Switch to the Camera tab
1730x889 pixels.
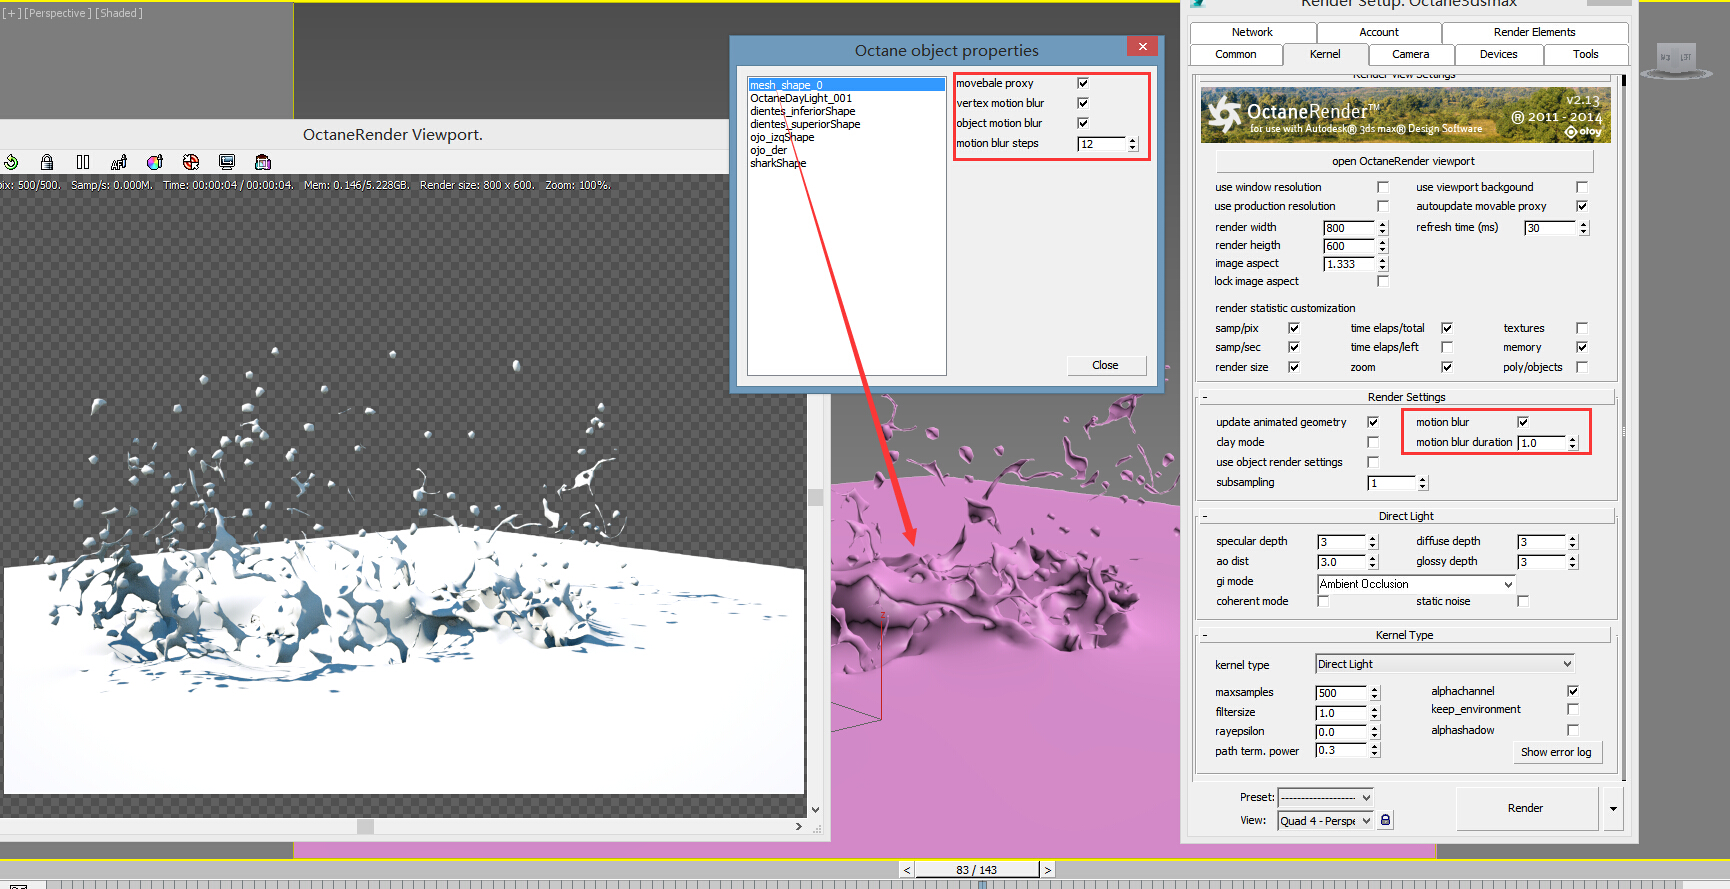1410,54
